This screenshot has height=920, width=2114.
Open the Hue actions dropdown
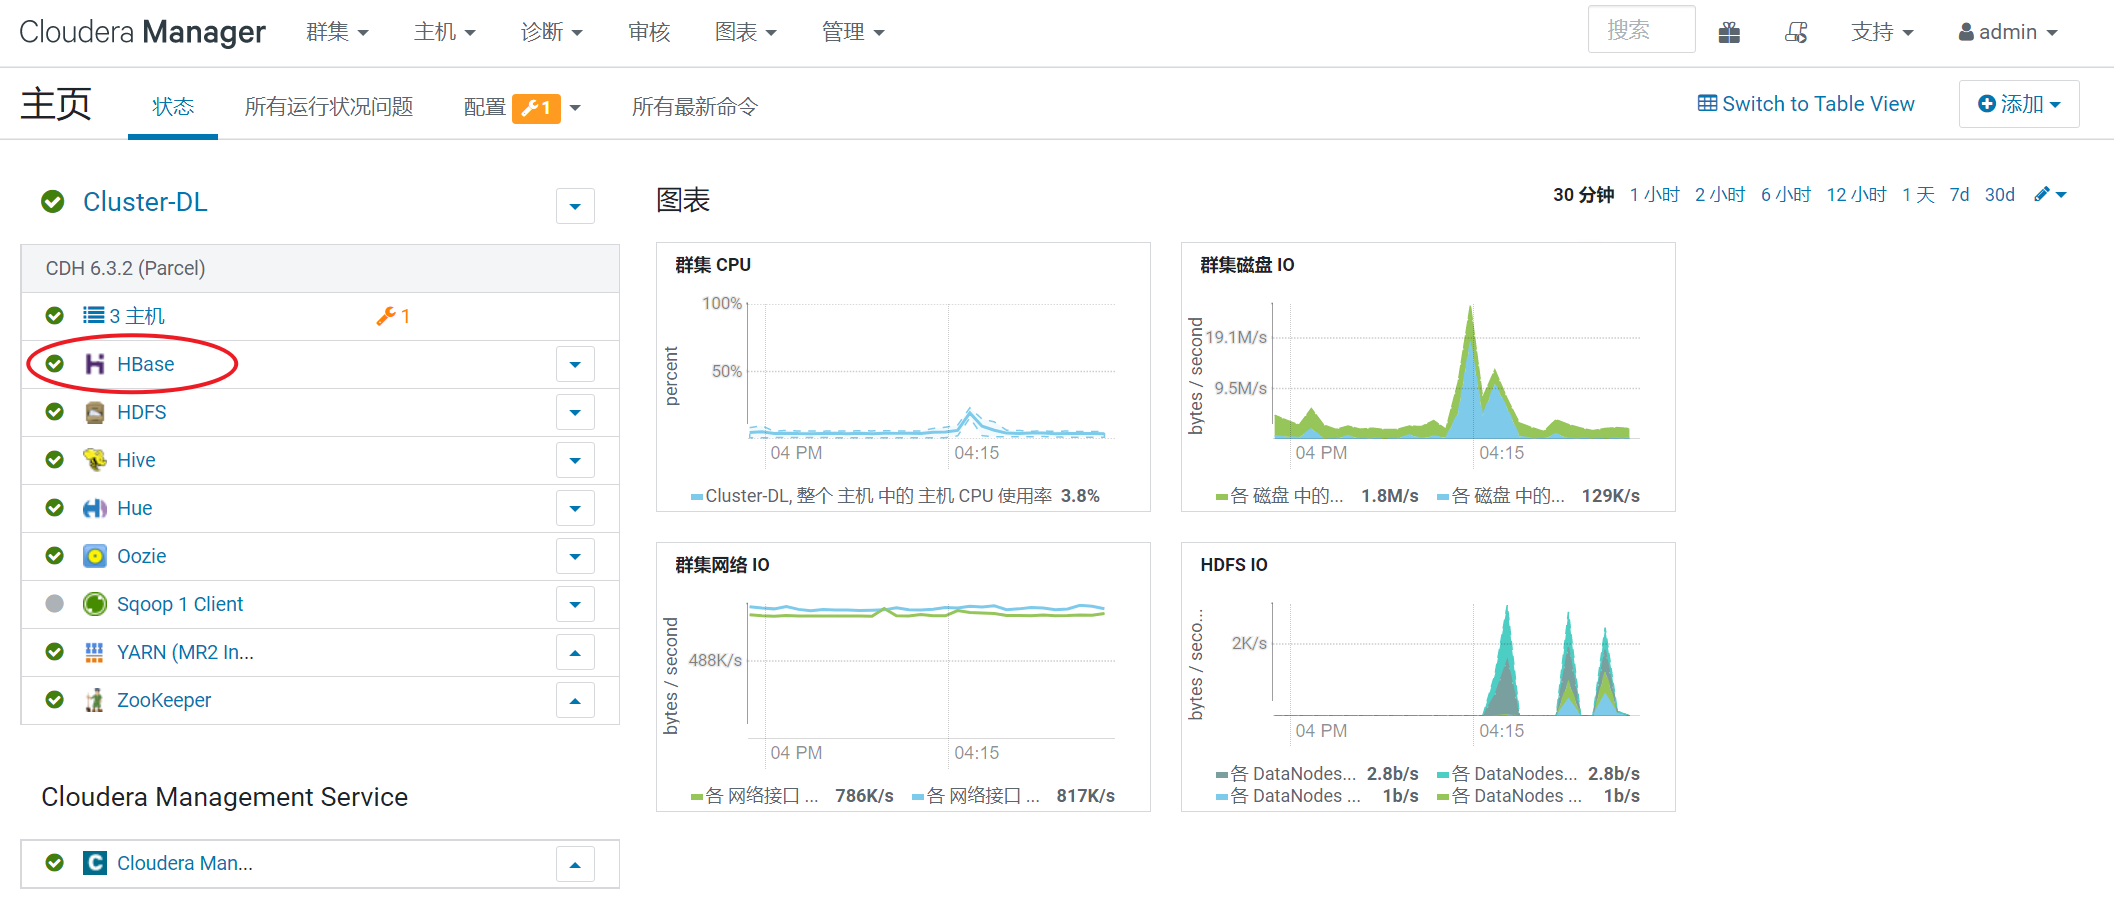[575, 508]
